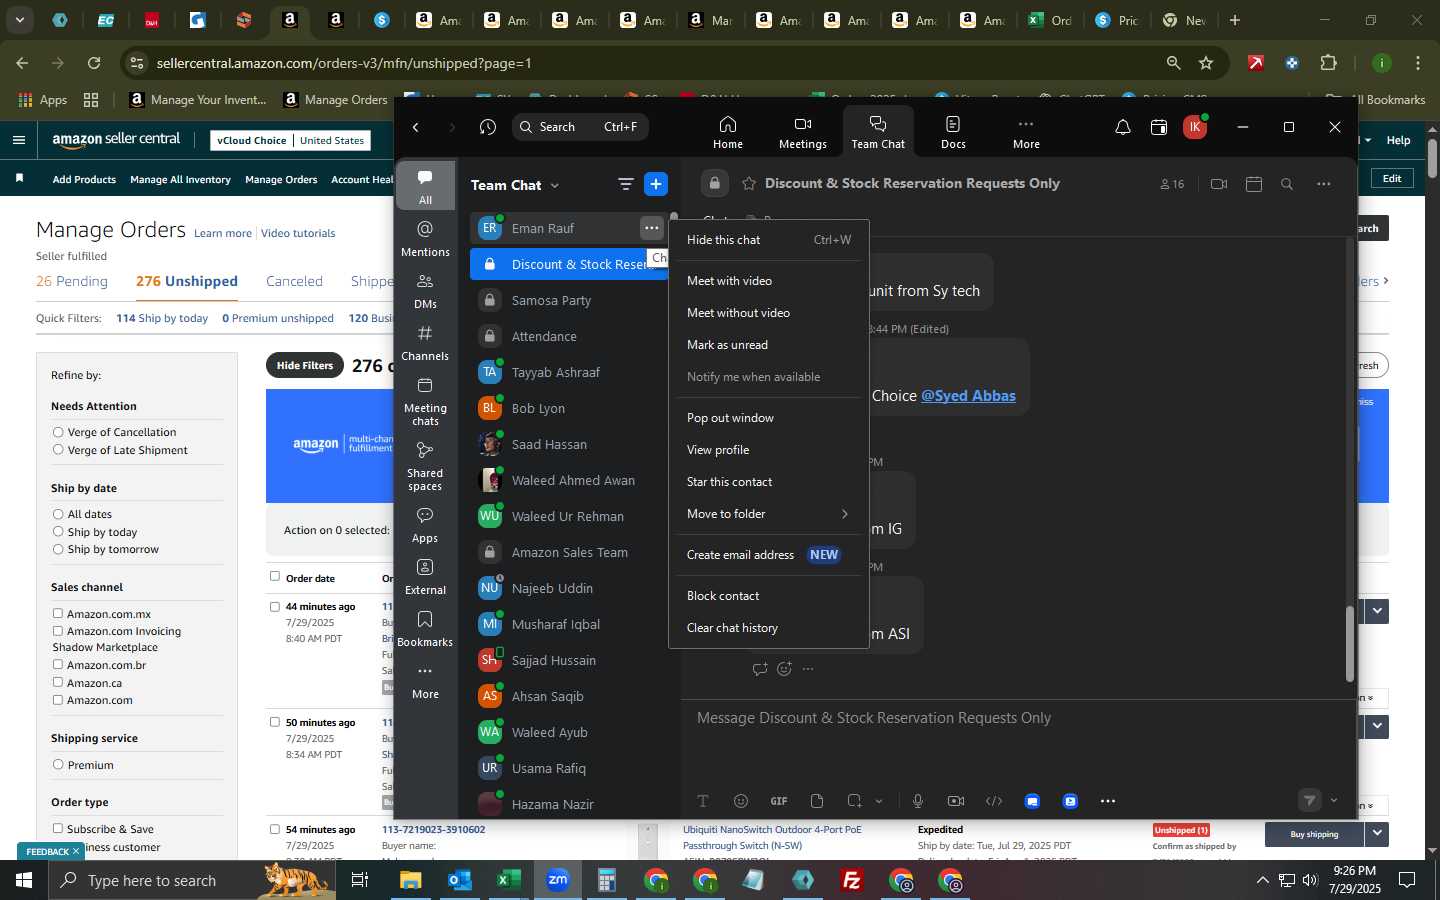Insert a GIF in message toolbar
The image size is (1440, 900).
[x=779, y=801]
